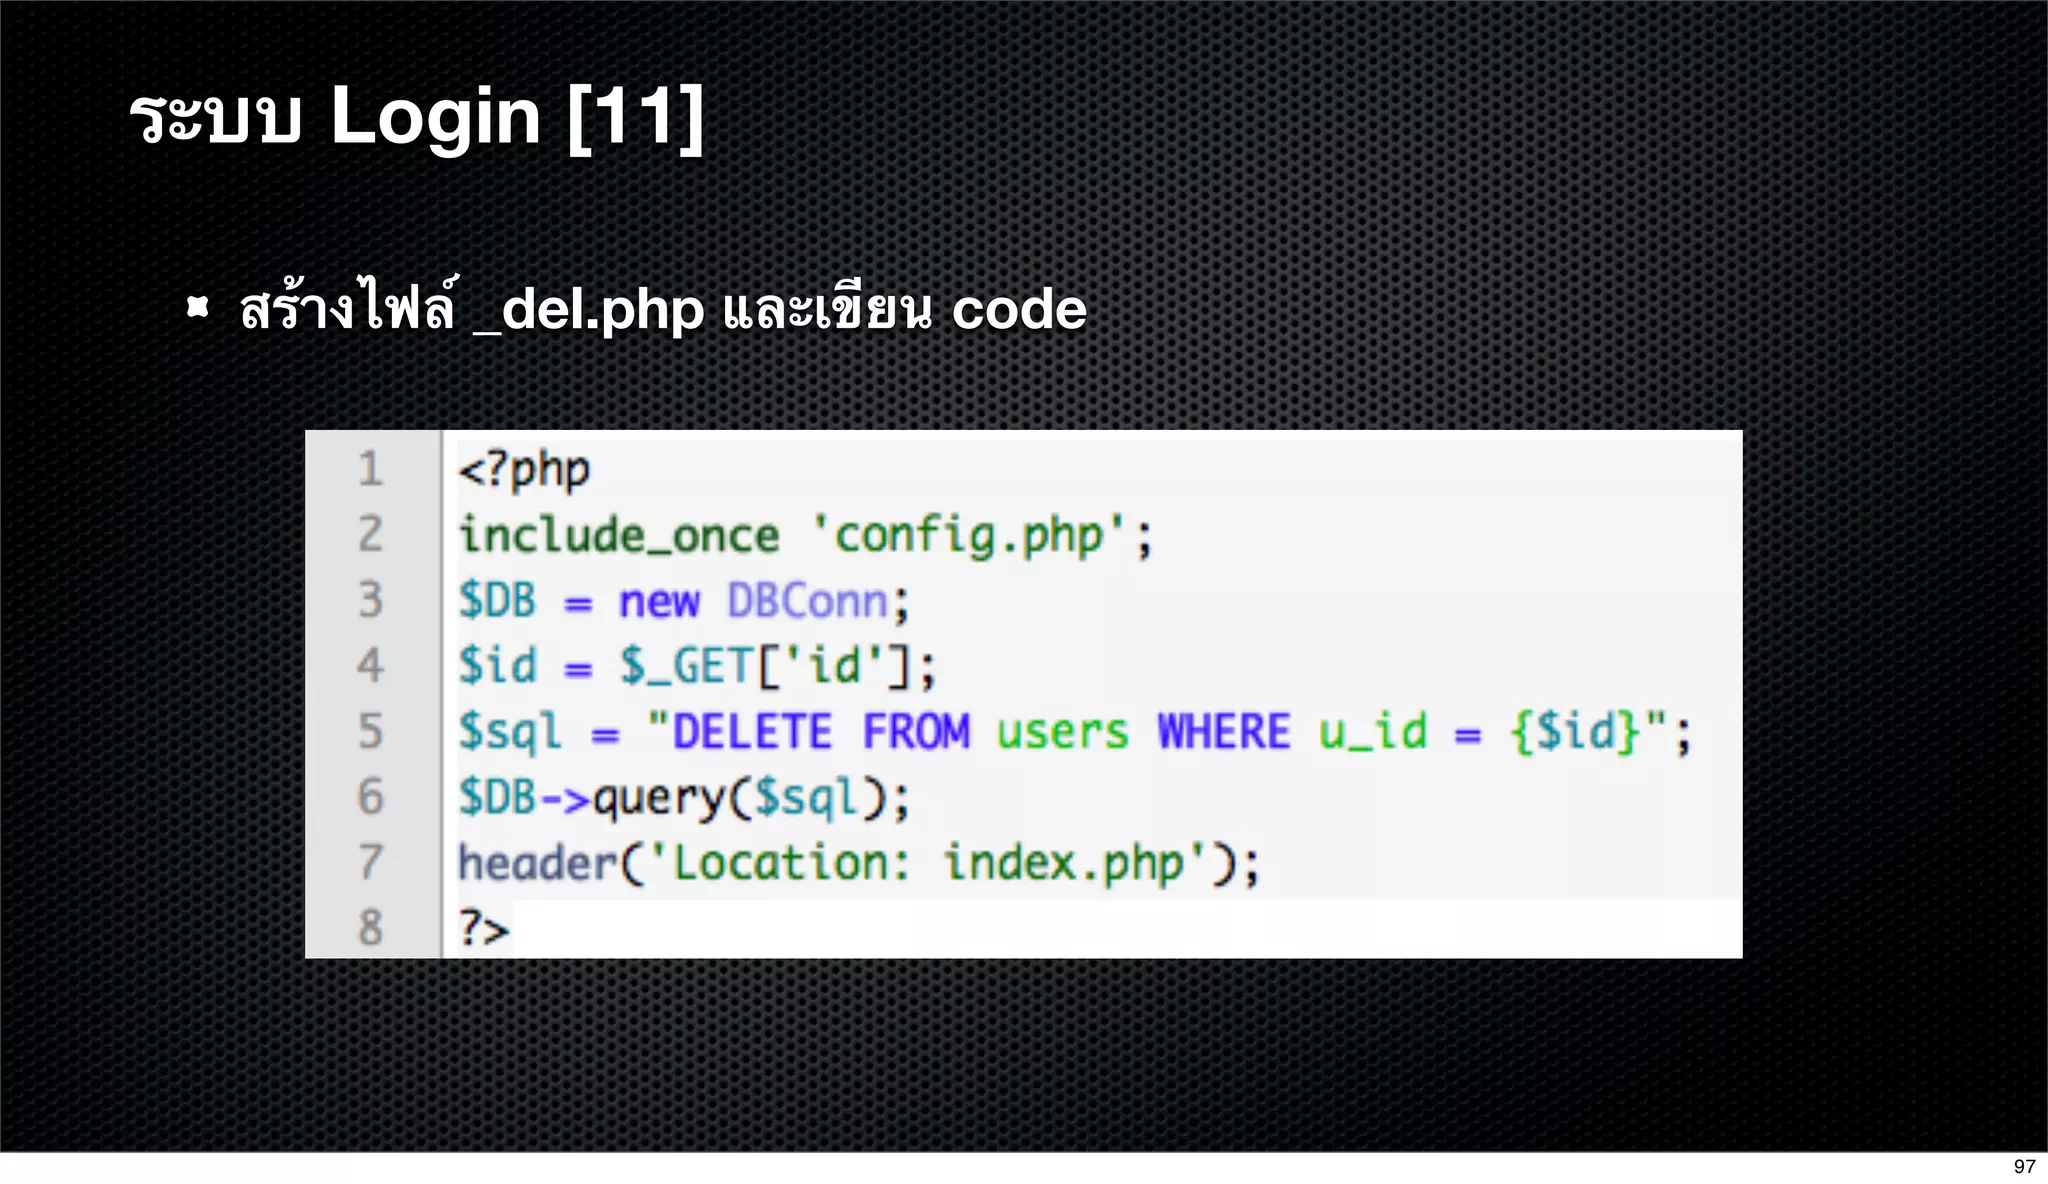
Task: Click the 'config.php' string
Action: (x=970, y=536)
